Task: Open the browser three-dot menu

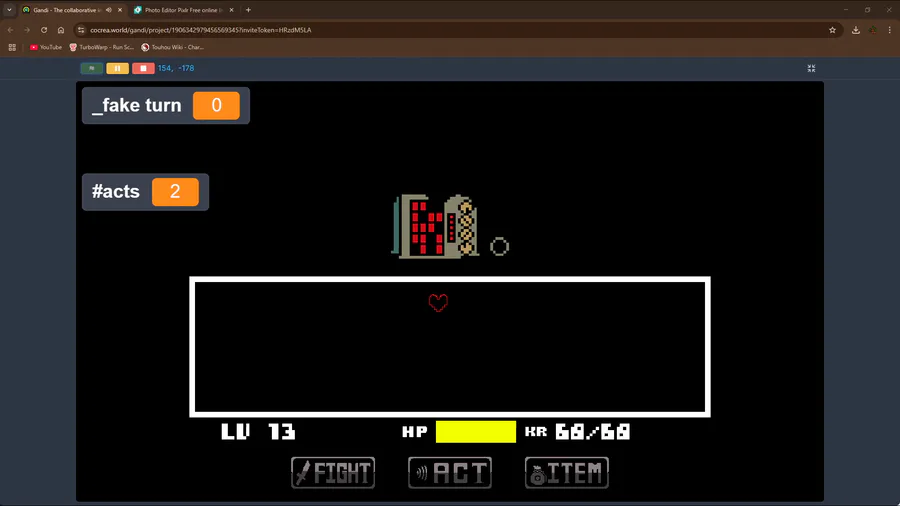Action: coord(890,30)
